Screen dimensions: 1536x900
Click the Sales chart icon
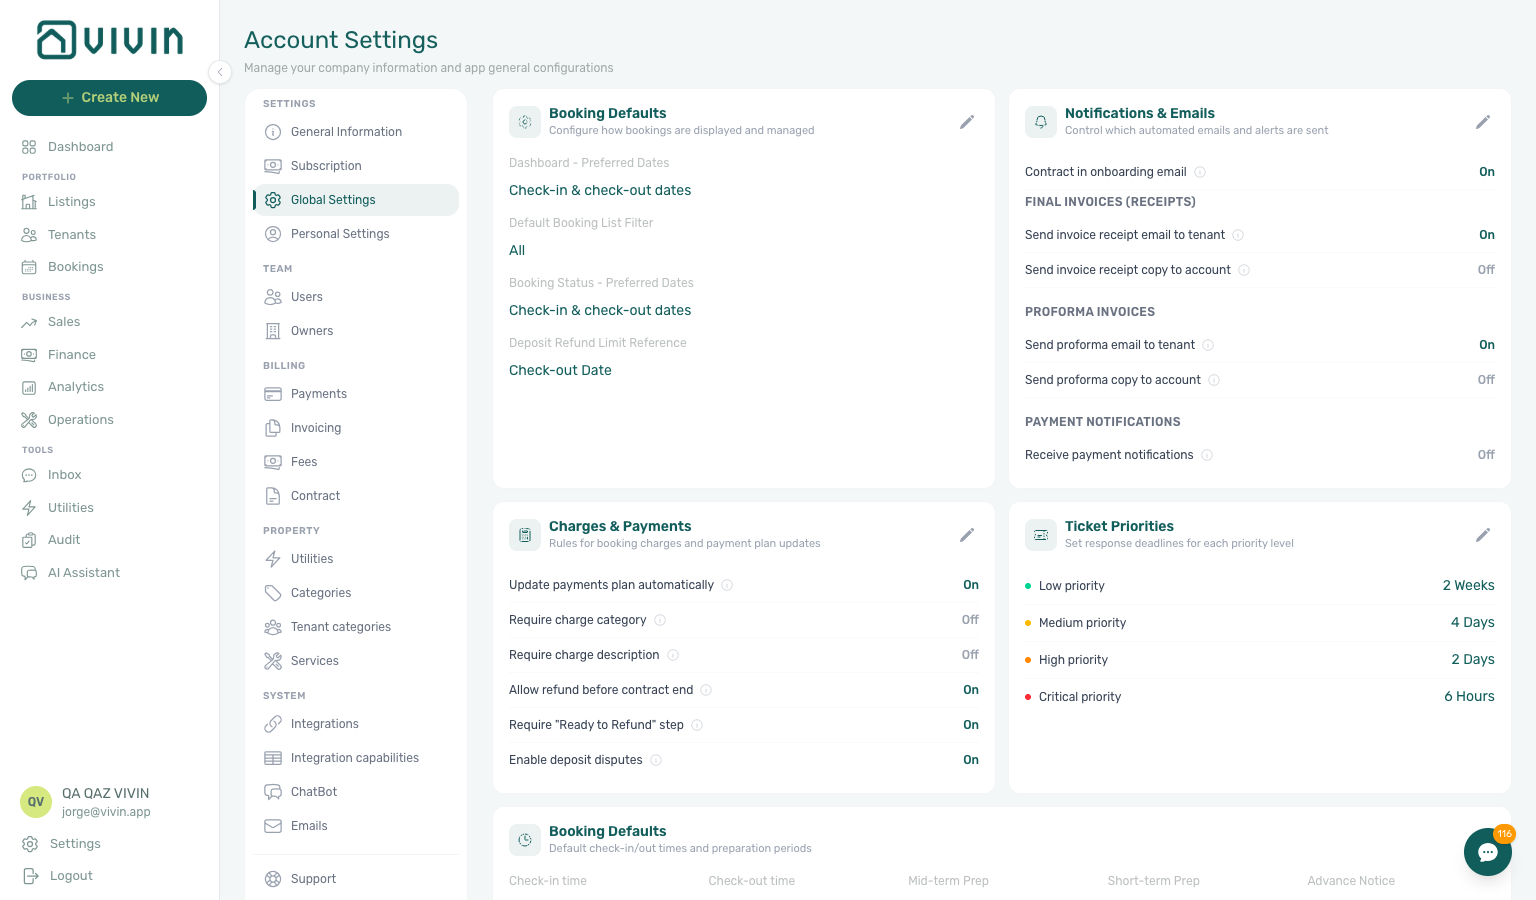point(29,322)
